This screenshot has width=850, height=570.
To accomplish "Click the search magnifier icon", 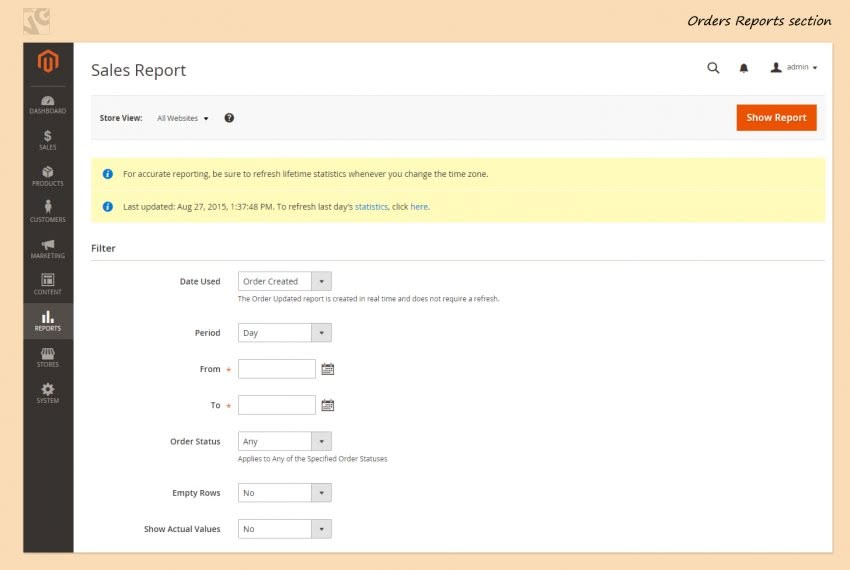I will pyautogui.click(x=713, y=68).
